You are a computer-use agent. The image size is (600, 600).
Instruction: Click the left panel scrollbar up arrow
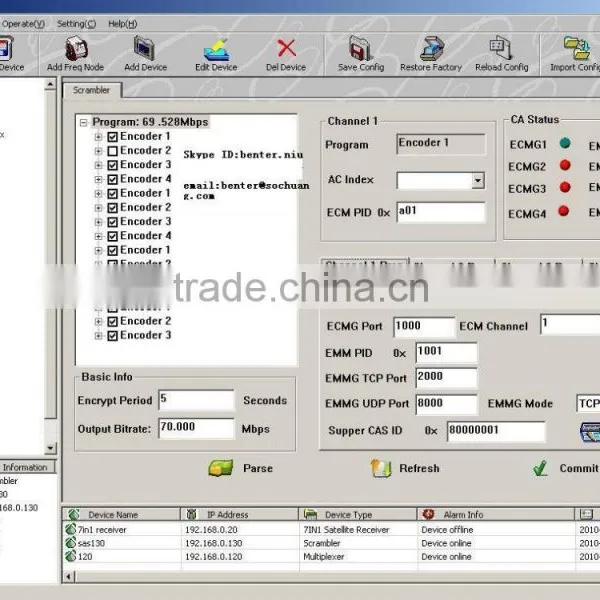51,84
